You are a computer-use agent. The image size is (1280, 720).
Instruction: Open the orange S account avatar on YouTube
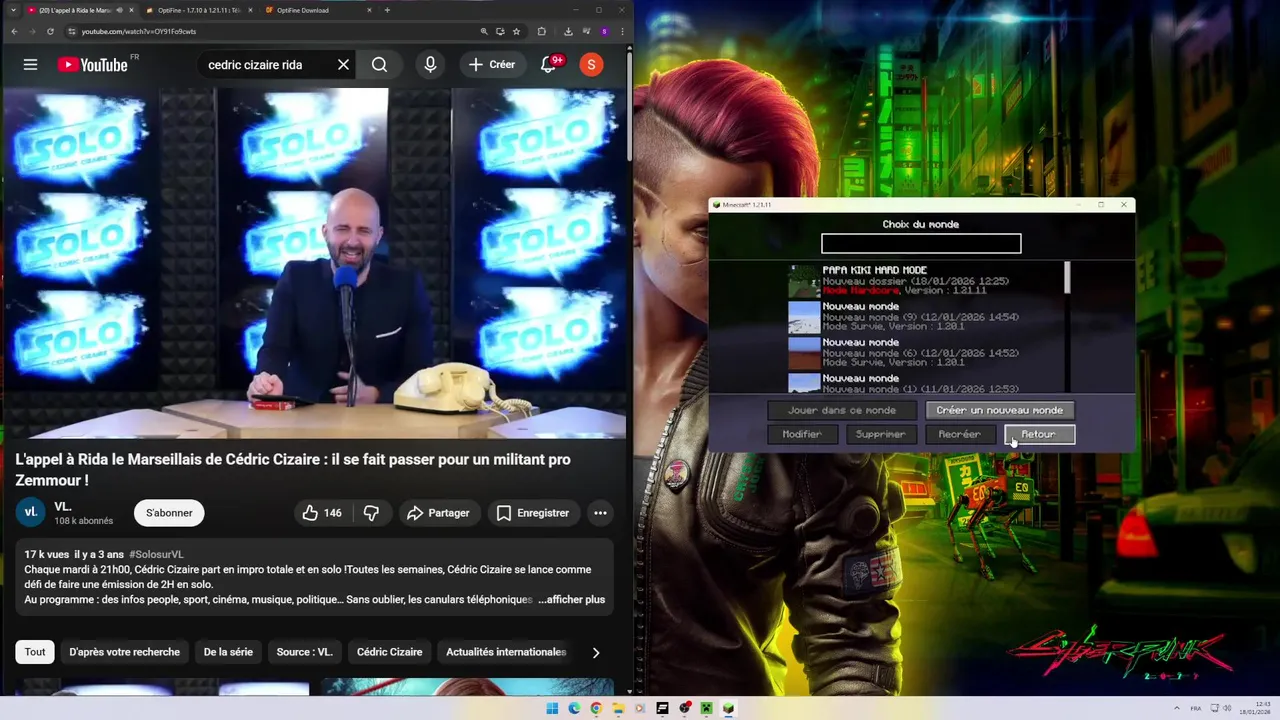coord(591,65)
